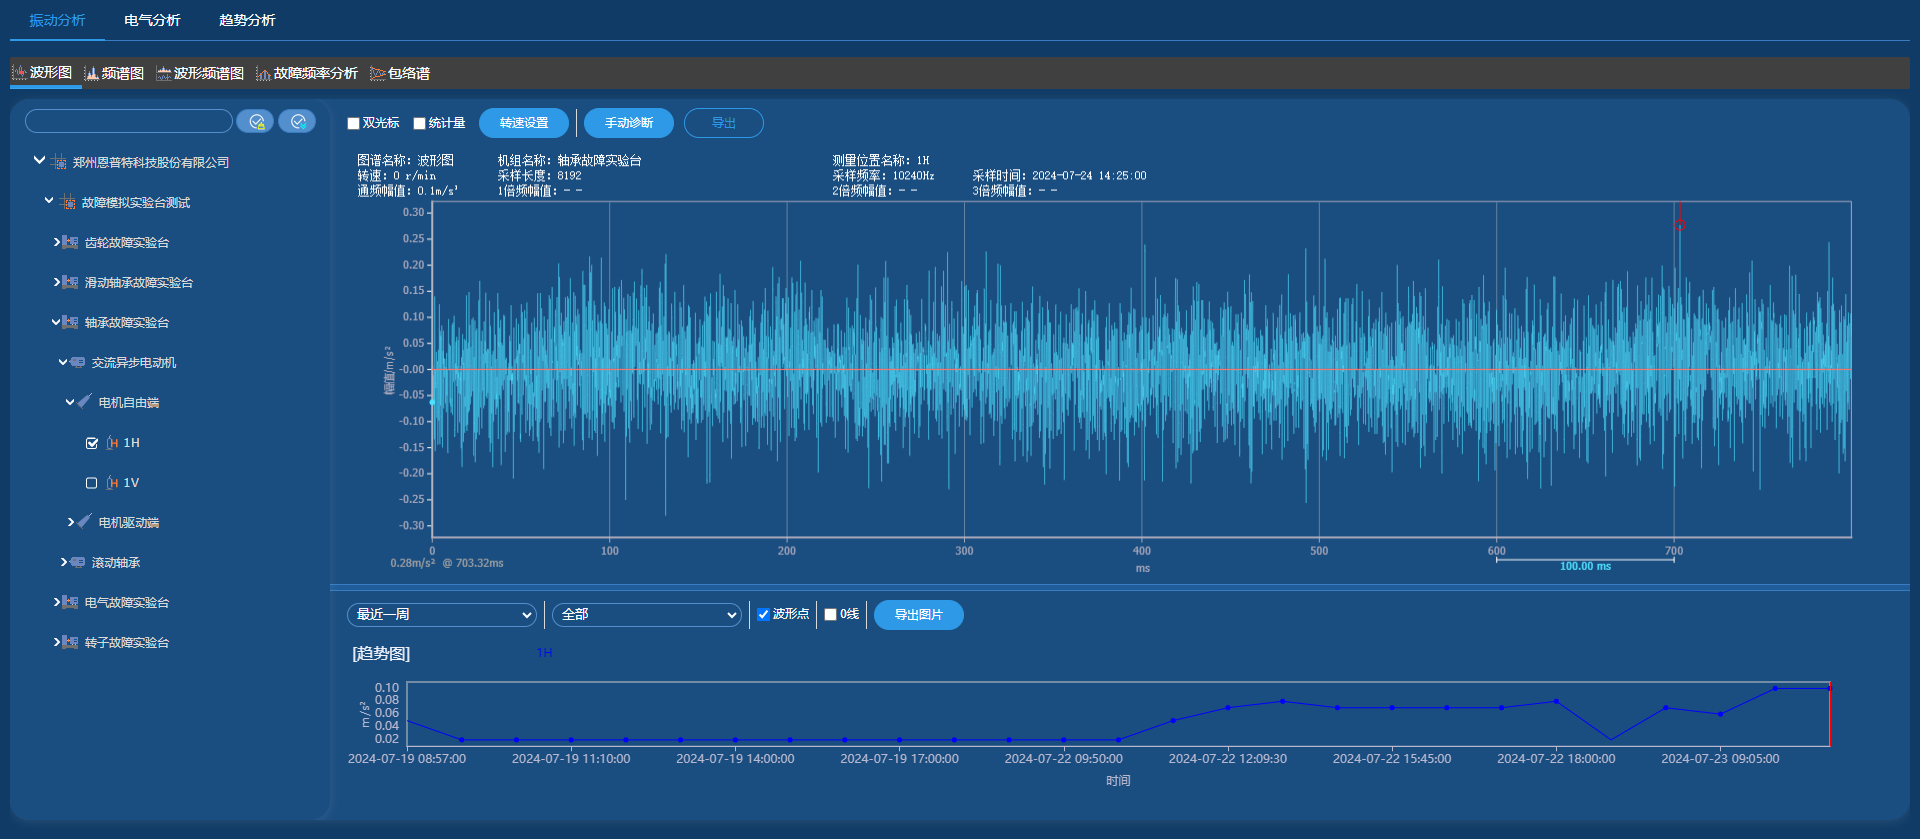Viewport: 1920px width, 839px height.
Task: Click the 1V sensor icon
Action: pos(112,482)
